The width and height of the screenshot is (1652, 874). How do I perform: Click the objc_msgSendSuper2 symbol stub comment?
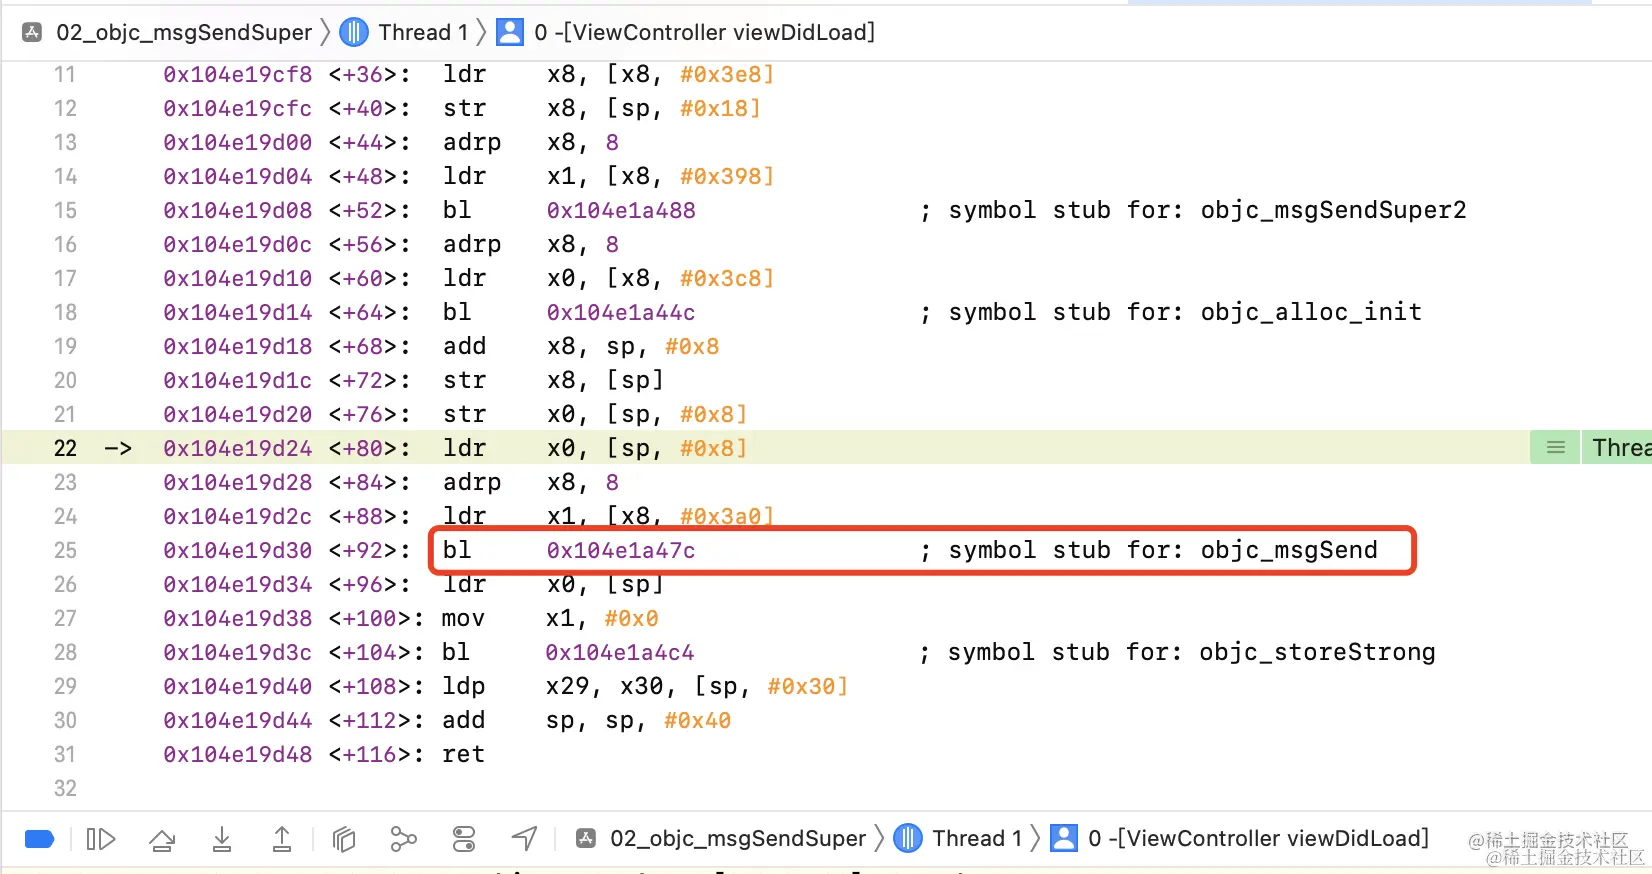click(x=1193, y=210)
